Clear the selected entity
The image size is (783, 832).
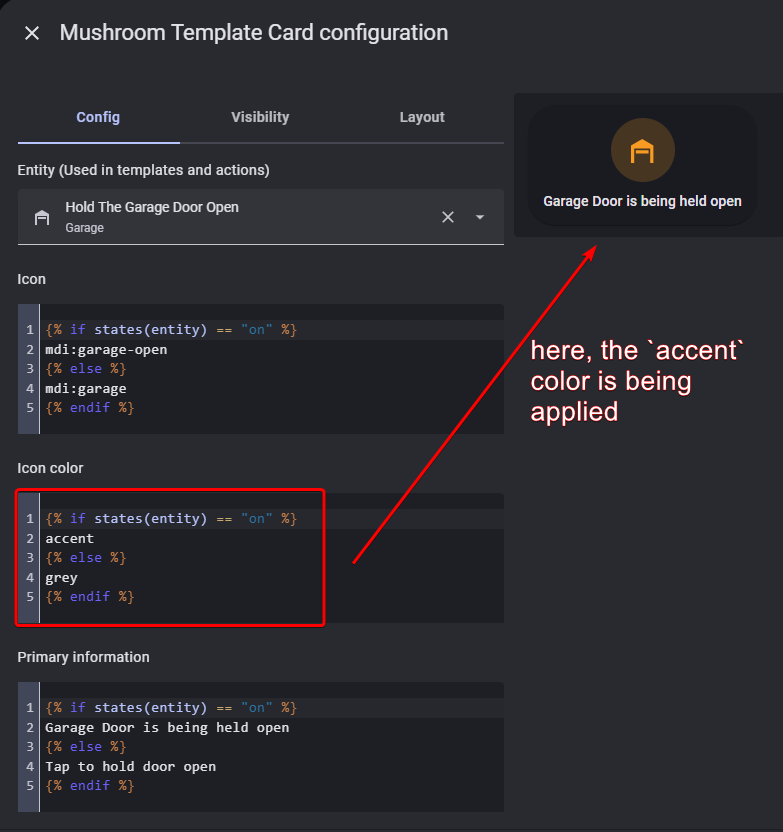(448, 217)
